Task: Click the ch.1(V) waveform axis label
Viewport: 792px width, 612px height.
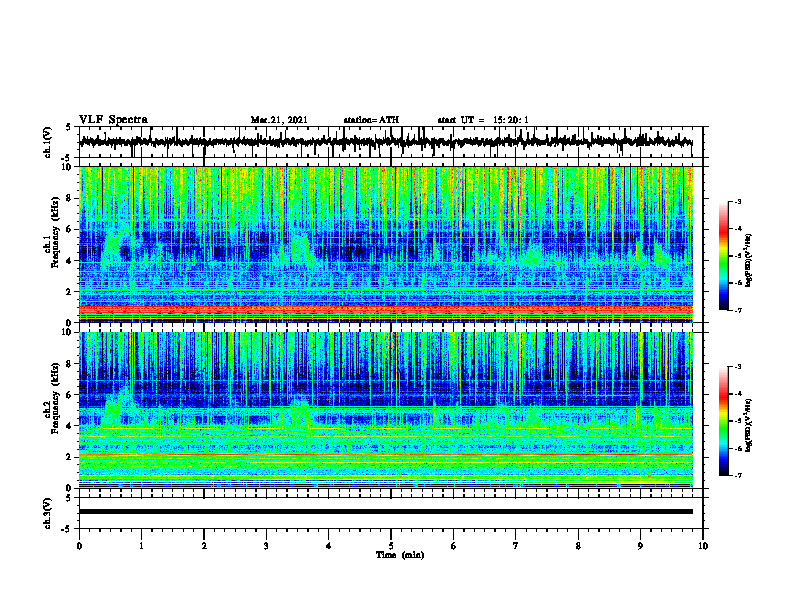Action: click(x=48, y=142)
